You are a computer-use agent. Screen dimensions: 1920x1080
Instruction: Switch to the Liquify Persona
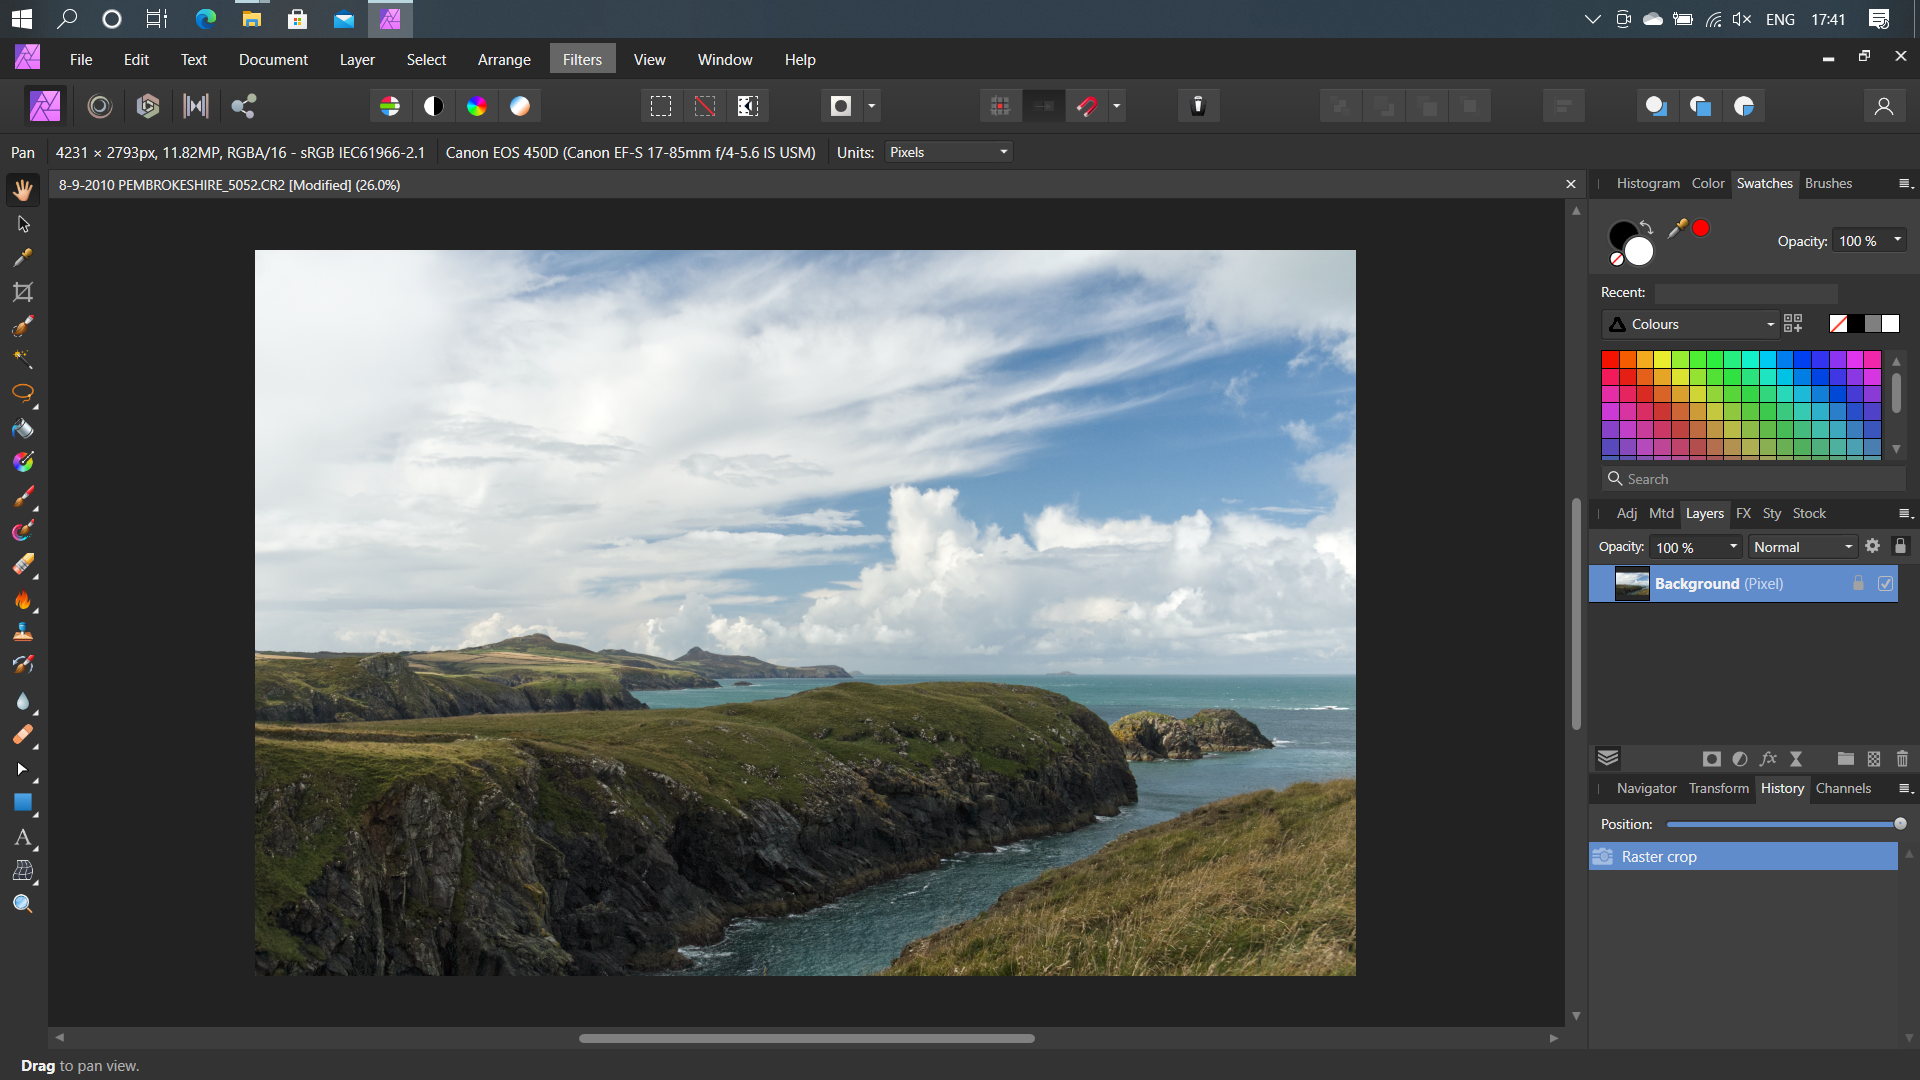100,106
